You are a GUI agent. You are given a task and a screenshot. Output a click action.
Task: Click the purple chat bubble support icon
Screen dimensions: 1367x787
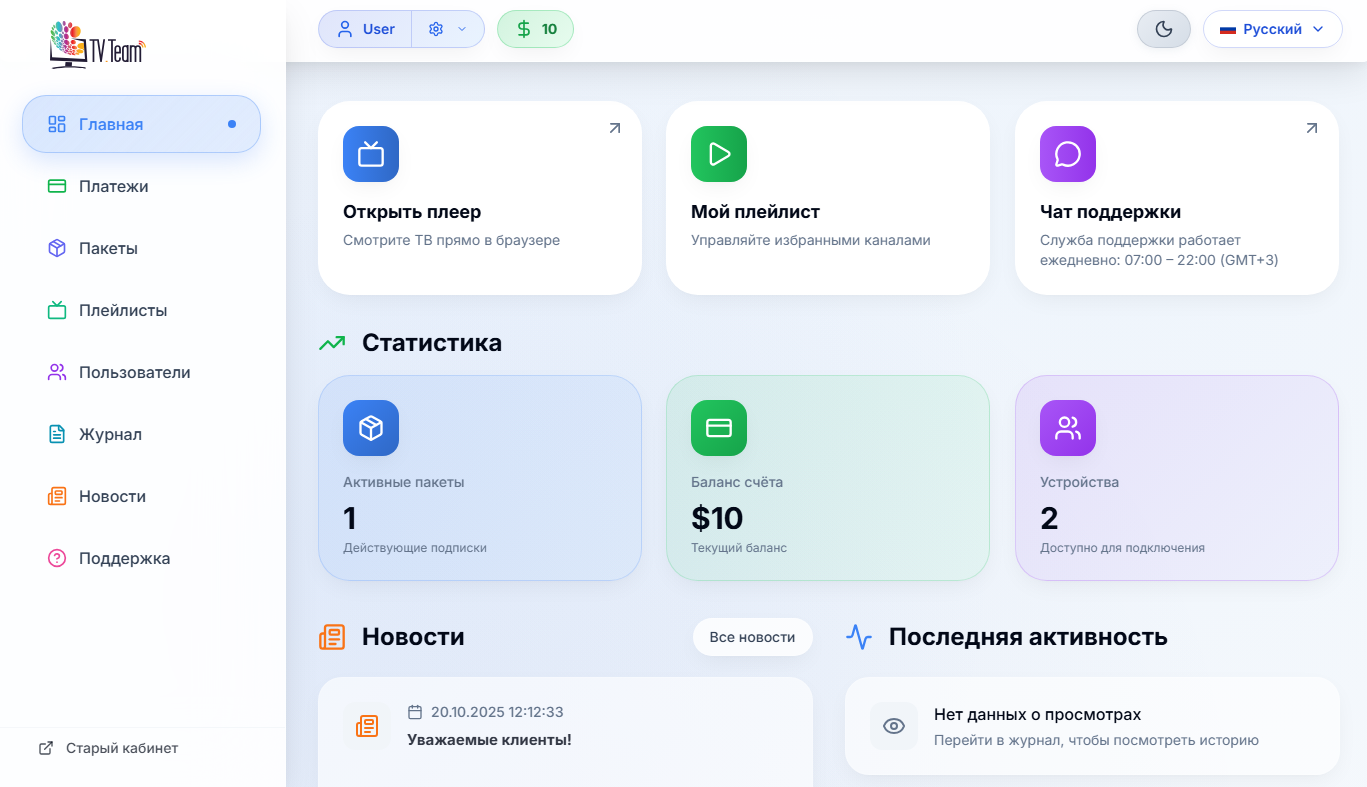[x=1068, y=154]
